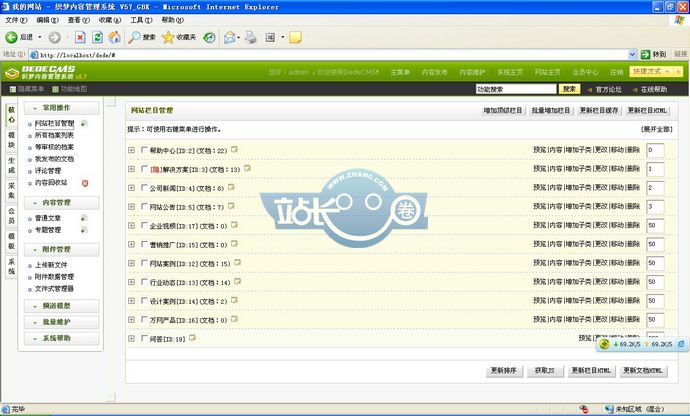Check the 公司新闻[ID:4] checkbox
The width and height of the screenshot is (690, 416).
pos(144,188)
